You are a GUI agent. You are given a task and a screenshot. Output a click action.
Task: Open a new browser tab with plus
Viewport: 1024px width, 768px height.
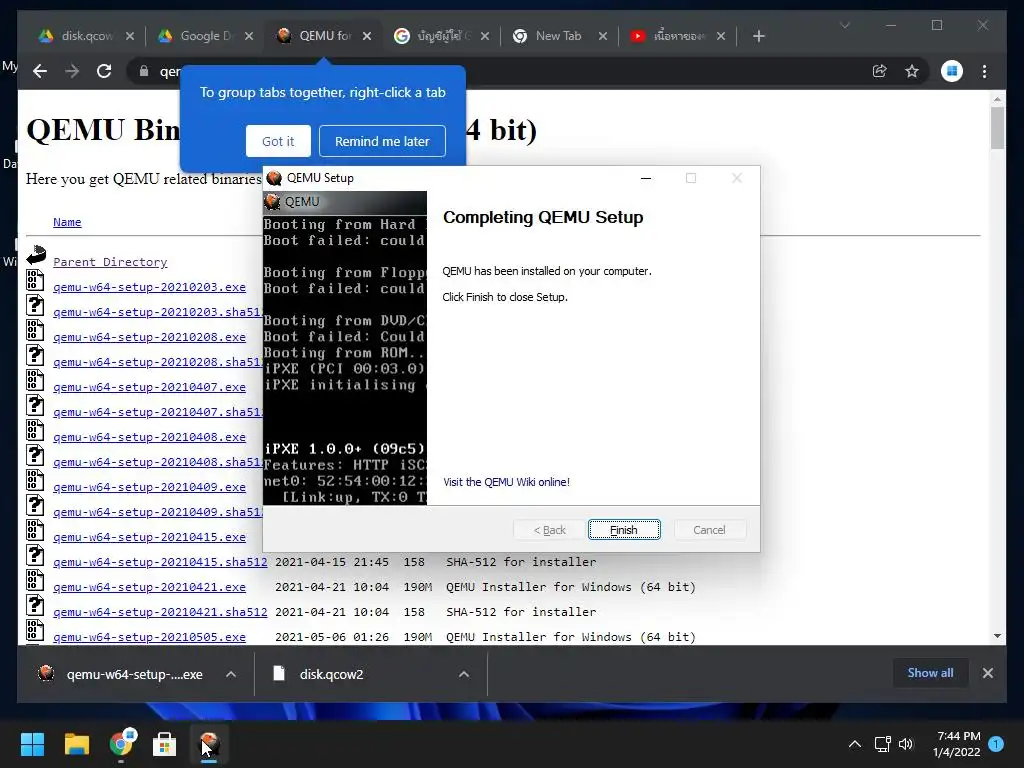coord(758,36)
